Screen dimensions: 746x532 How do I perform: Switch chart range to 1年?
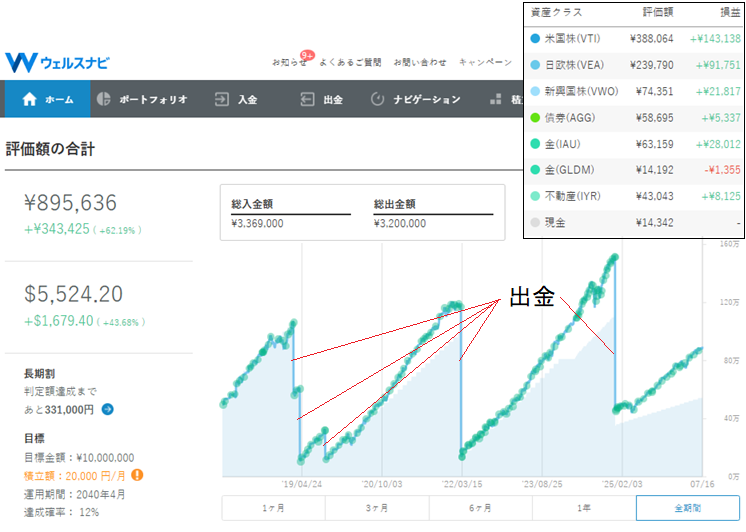click(x=584, y=508)
